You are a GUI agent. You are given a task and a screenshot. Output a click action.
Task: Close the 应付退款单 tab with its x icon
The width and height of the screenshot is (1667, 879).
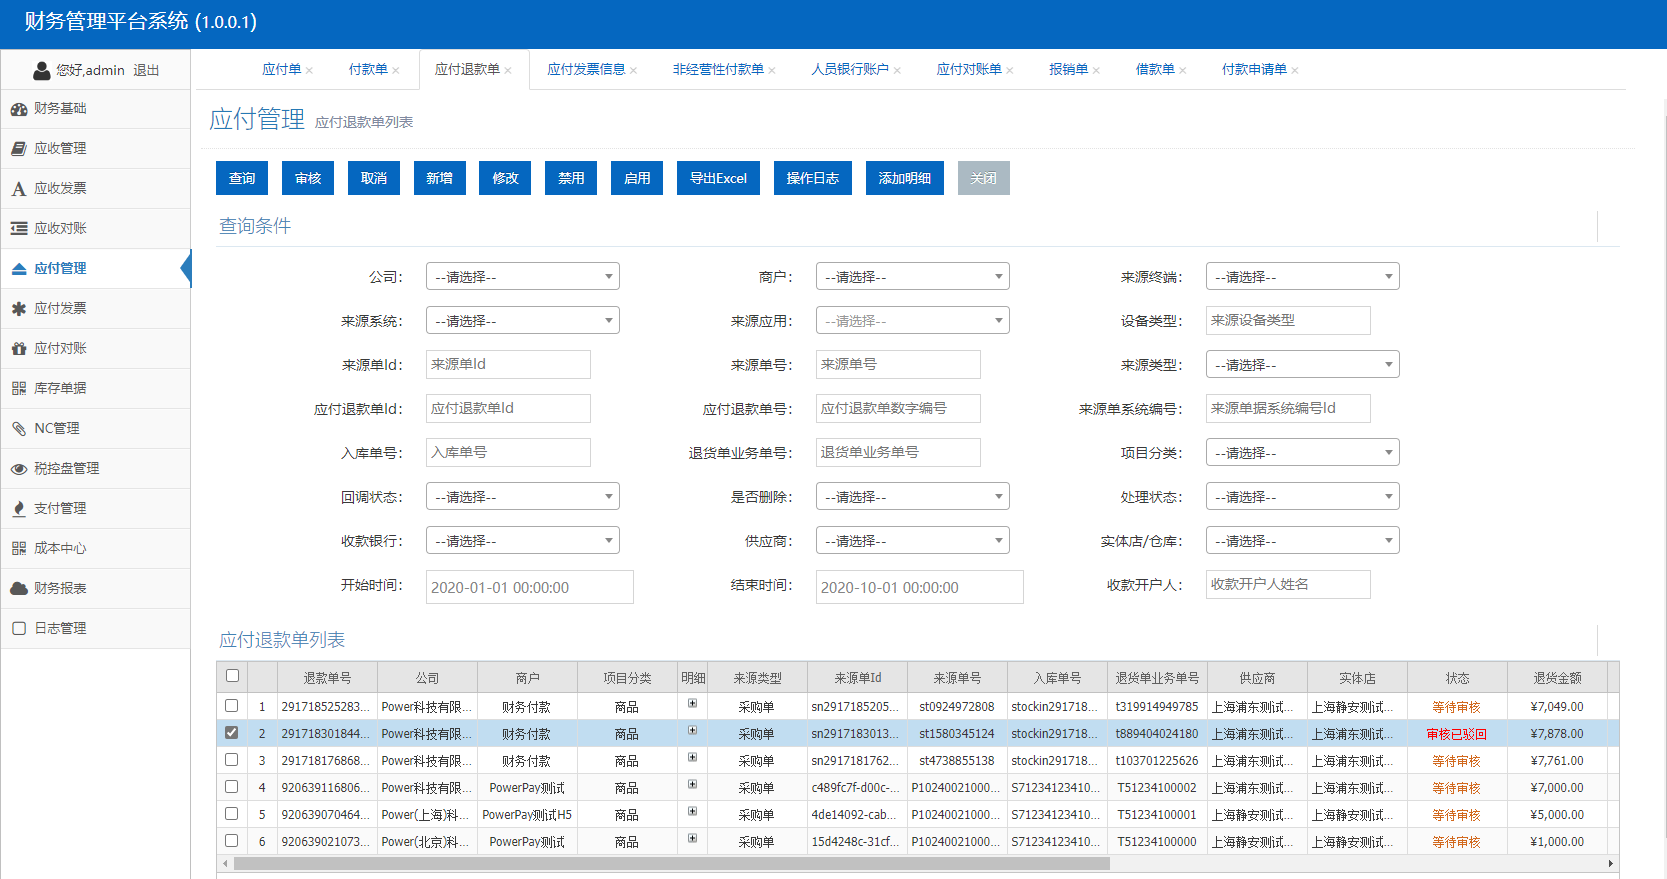coord(508,70)
